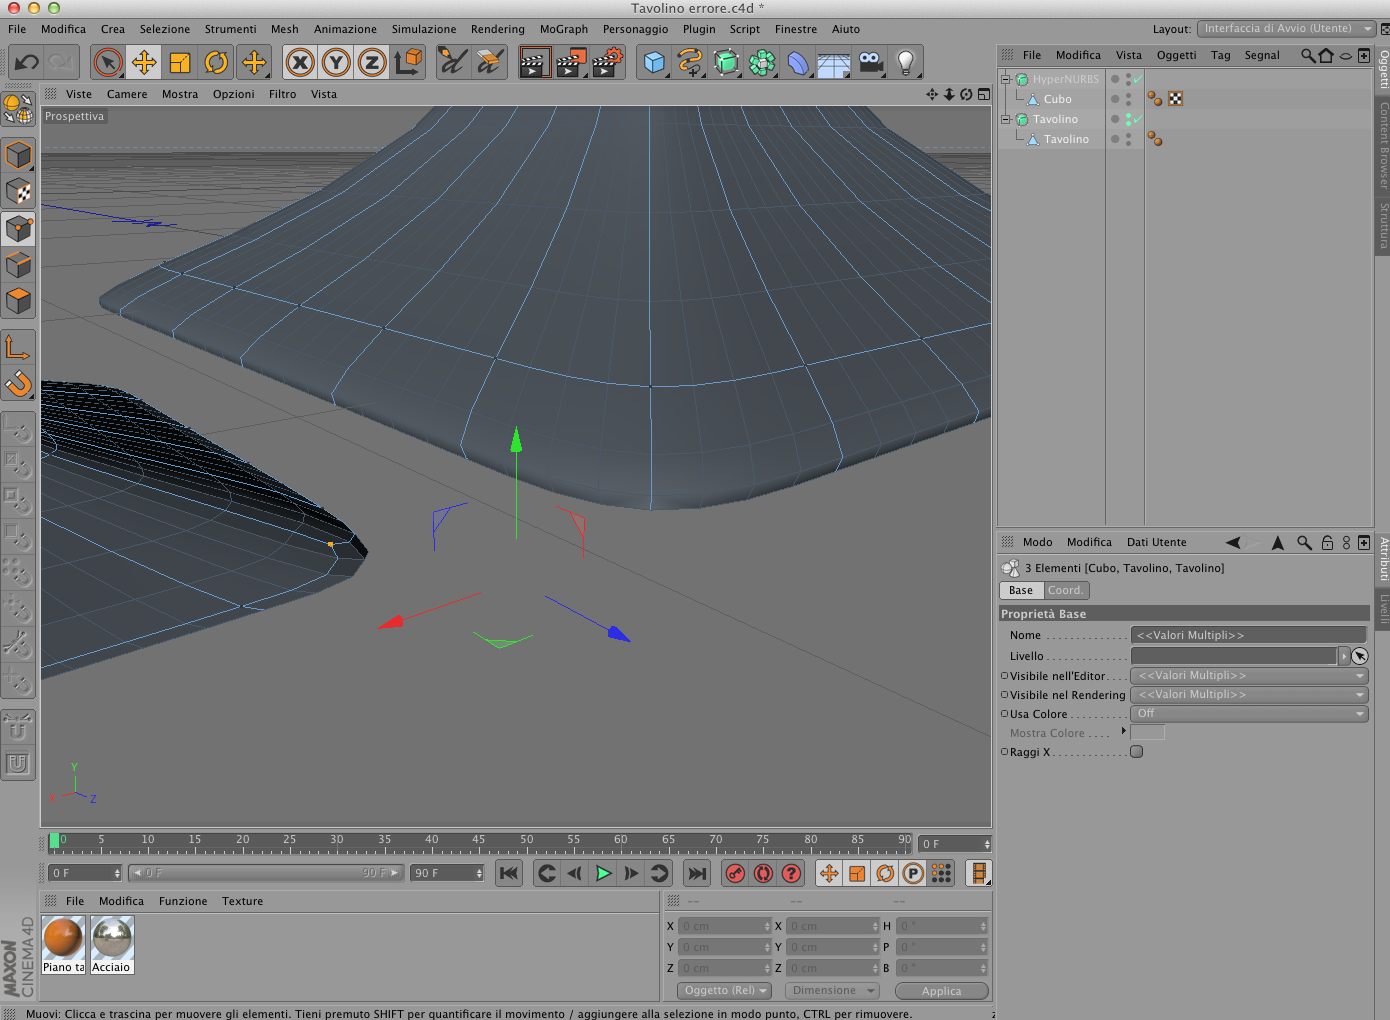Select the Move tool in top toolbar
The image size is (1390, 1020).
pos(144,62)
